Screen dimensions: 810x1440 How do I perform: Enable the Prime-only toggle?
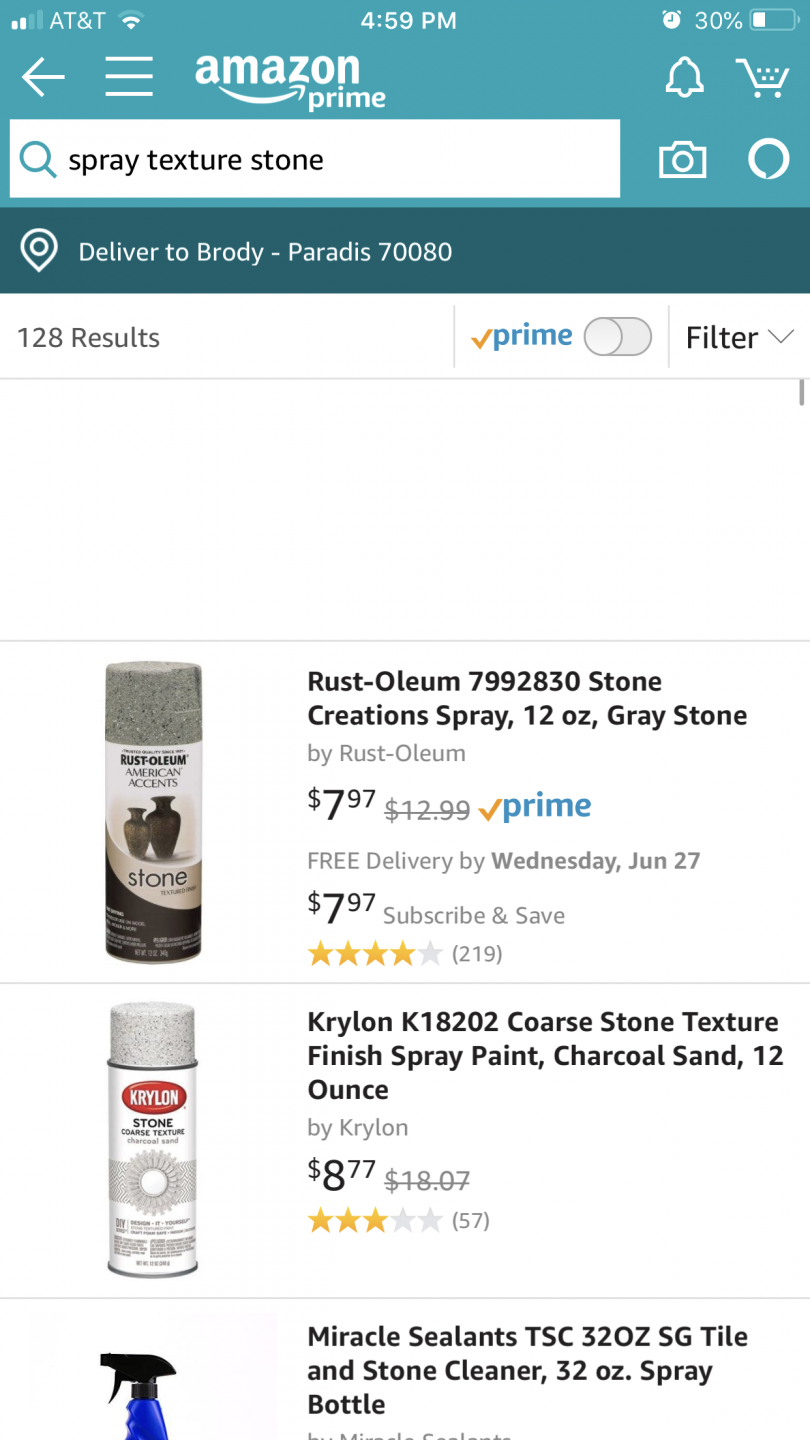coord(617,337)
